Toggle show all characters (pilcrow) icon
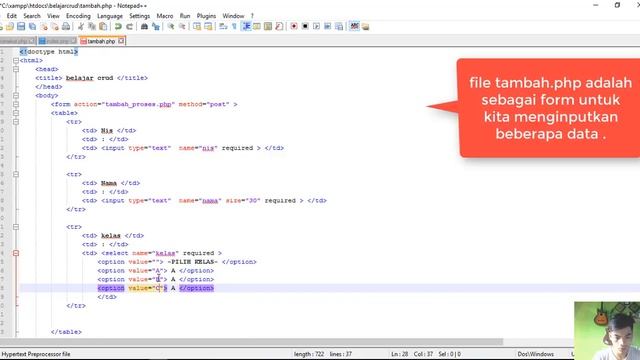 pyautogui.click(x=234, y=27)
